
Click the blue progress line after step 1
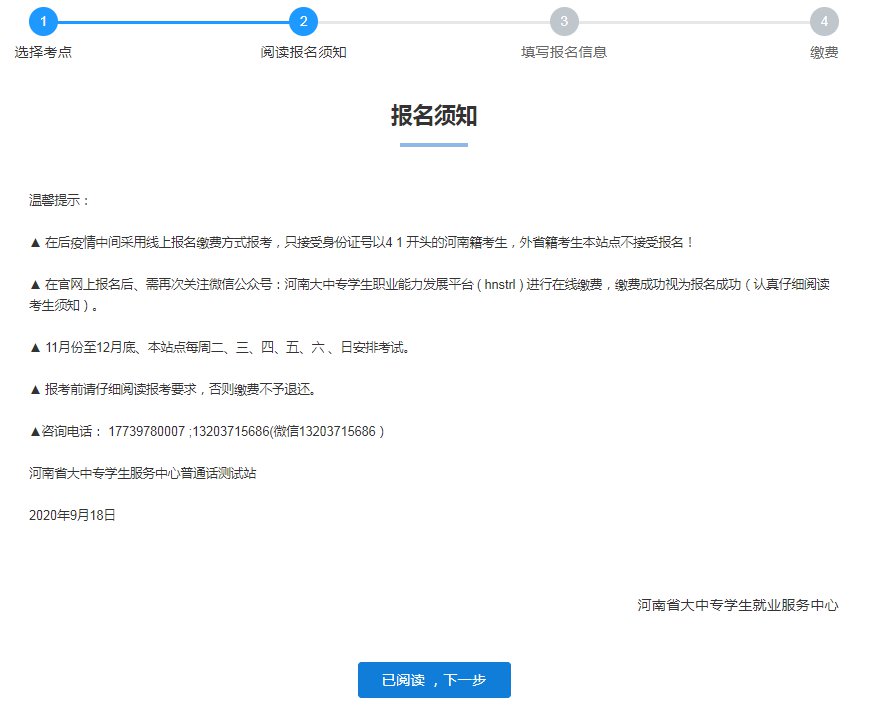click(x=173, y=21)
